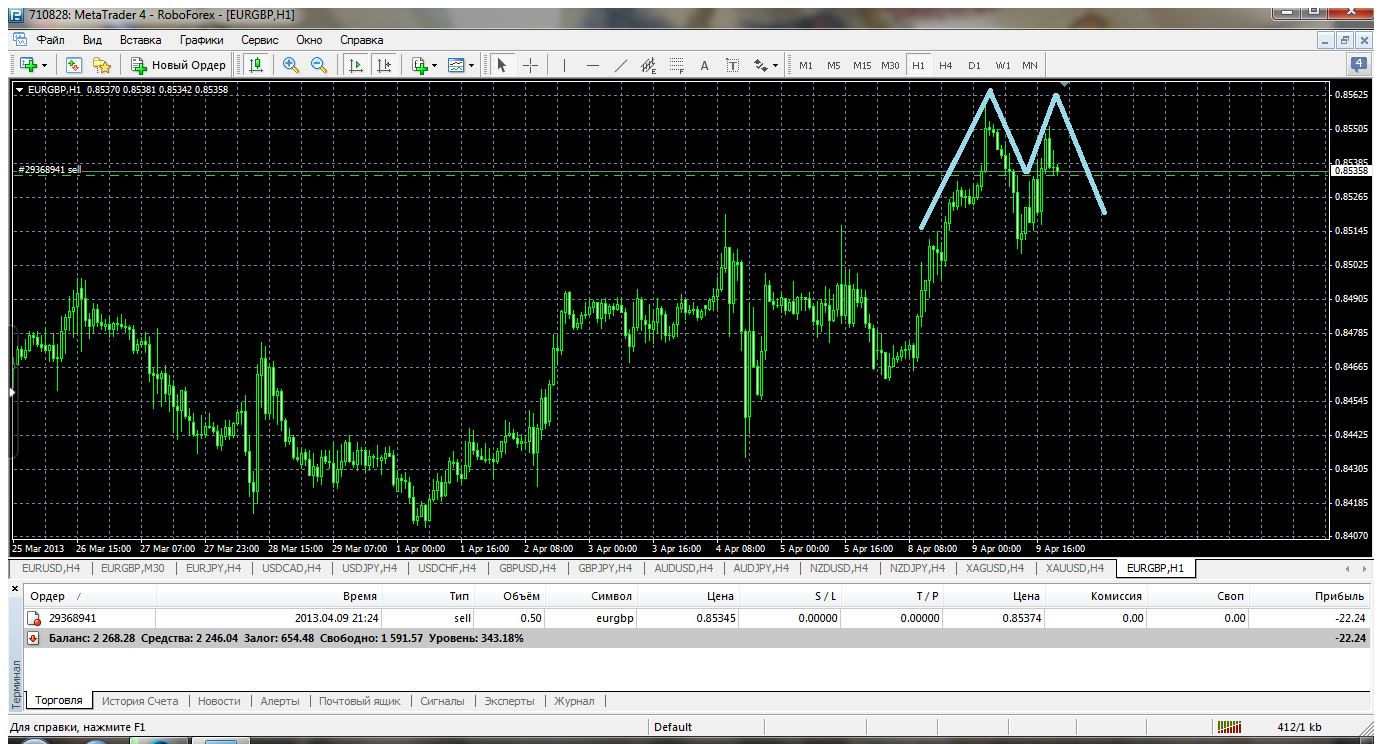
Task: Open the Графики menu
Action: click(201, 40)
